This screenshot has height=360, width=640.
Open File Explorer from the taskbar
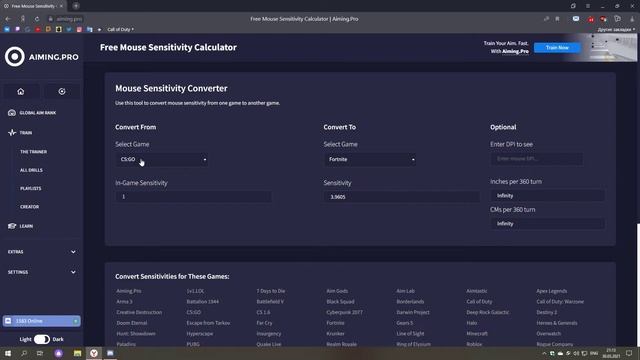[78, 353]
